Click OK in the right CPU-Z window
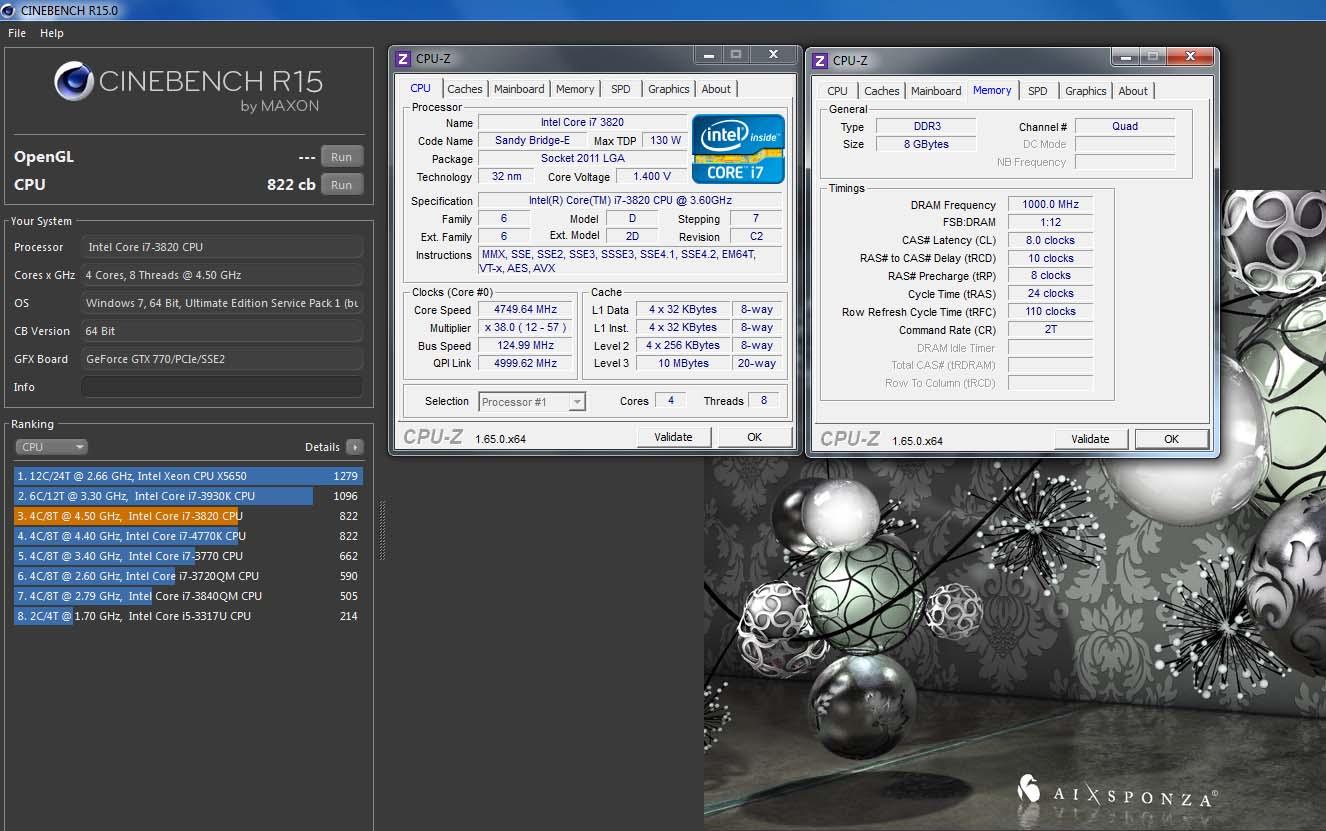 click(1171, 439)
